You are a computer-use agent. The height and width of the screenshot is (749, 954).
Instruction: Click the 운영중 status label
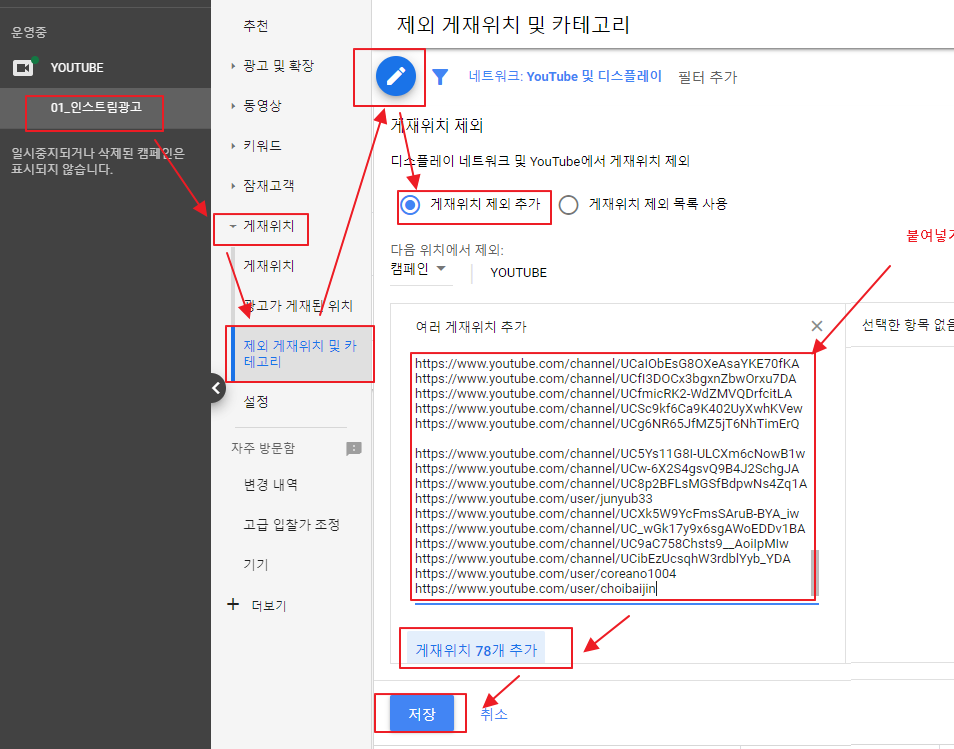[x=29, y=32]
